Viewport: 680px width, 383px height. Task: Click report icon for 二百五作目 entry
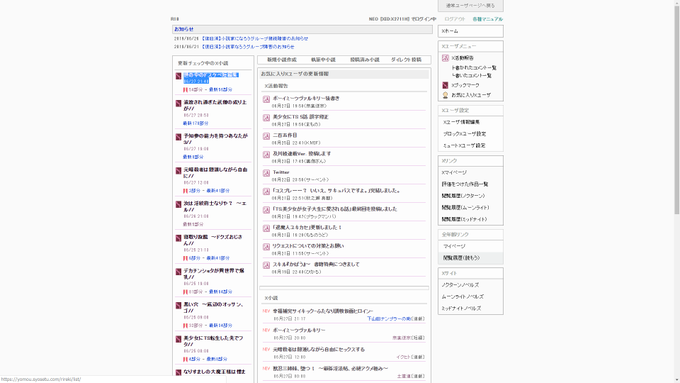coord(266,136)
